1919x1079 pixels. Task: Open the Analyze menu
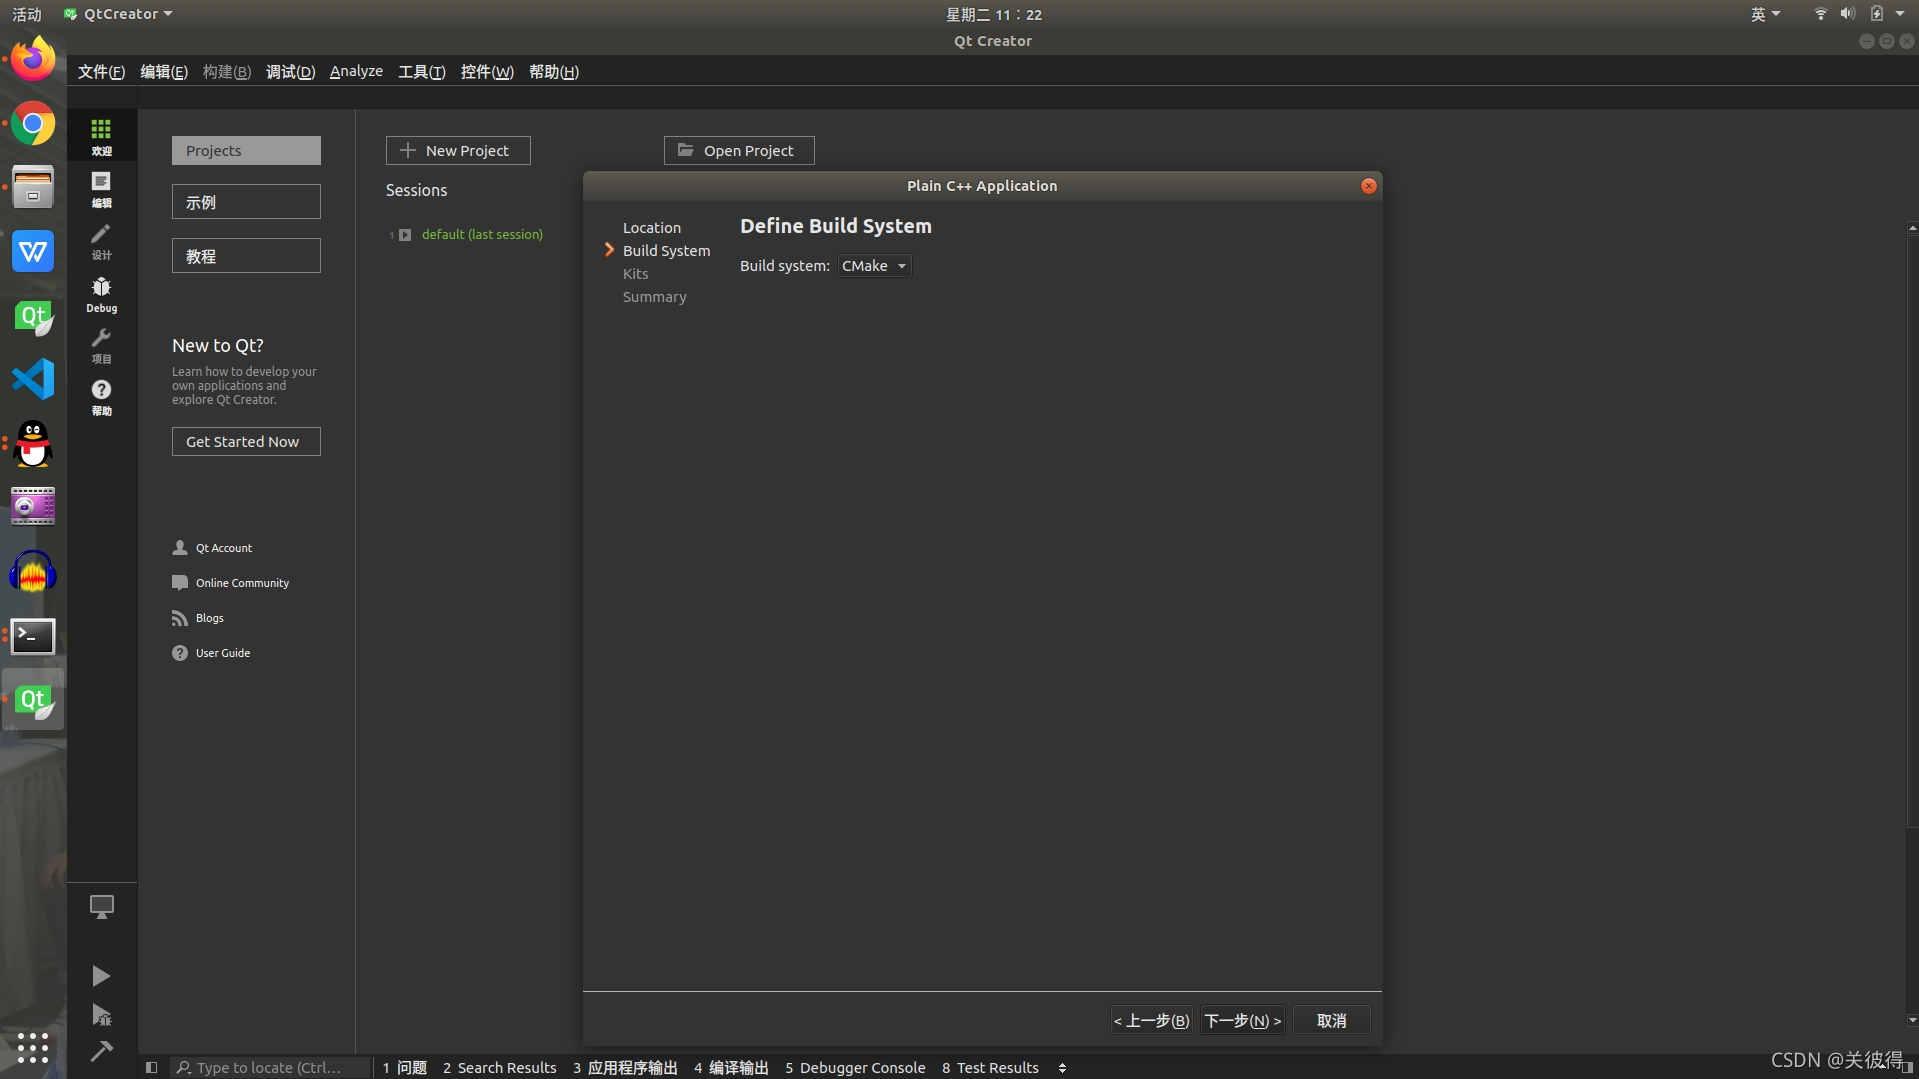[356, 72]
